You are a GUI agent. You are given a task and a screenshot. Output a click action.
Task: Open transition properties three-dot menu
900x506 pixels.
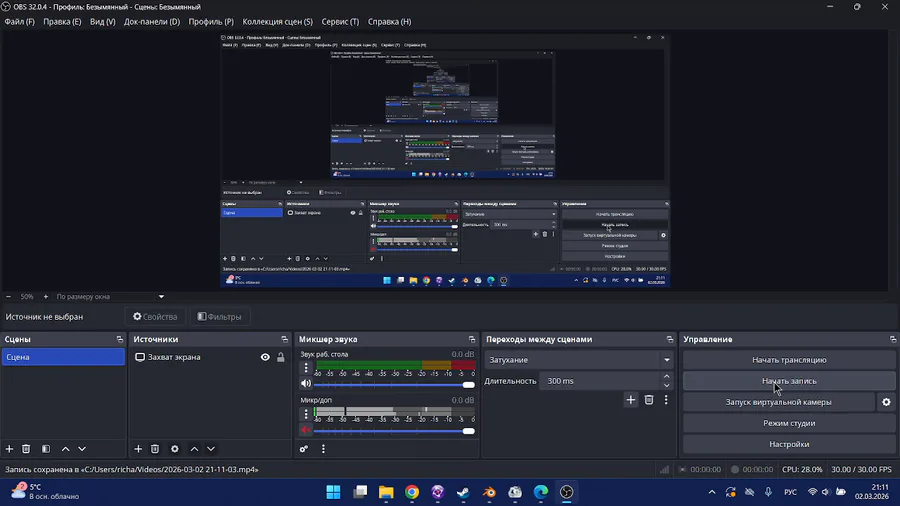pyautogui.click(x=666, y=400)
